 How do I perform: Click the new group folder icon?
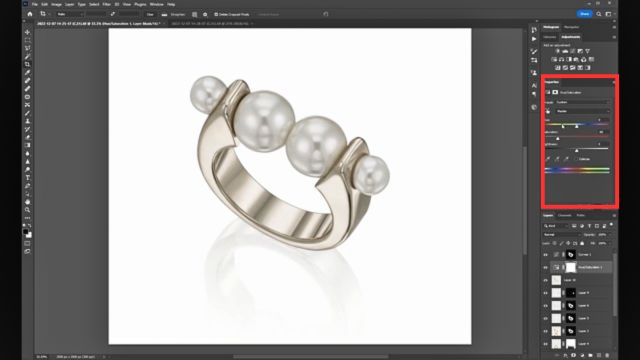click(x=590, y=356)
